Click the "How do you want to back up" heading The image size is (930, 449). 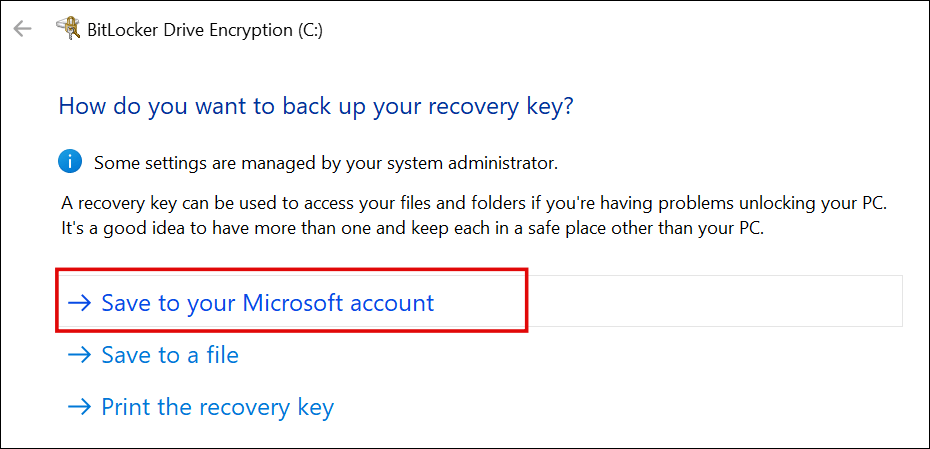200,107
